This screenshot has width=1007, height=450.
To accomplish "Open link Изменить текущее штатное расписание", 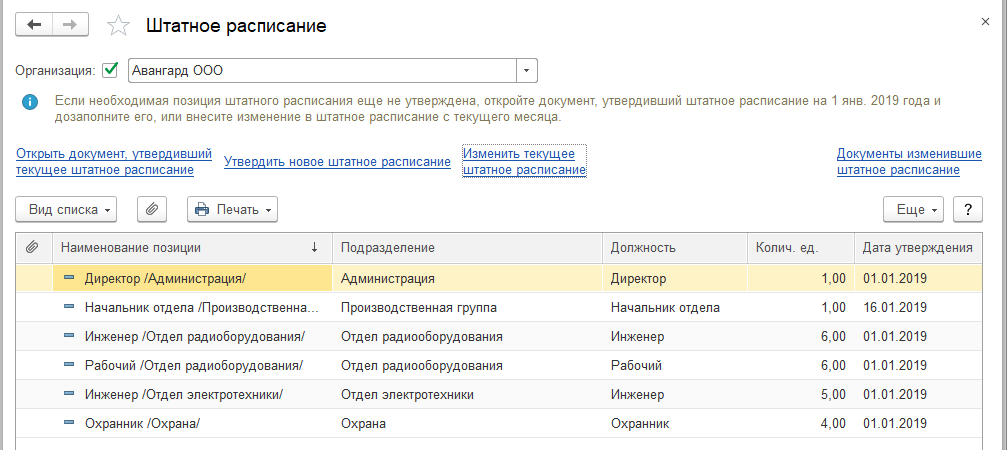I will pos(524,162).
